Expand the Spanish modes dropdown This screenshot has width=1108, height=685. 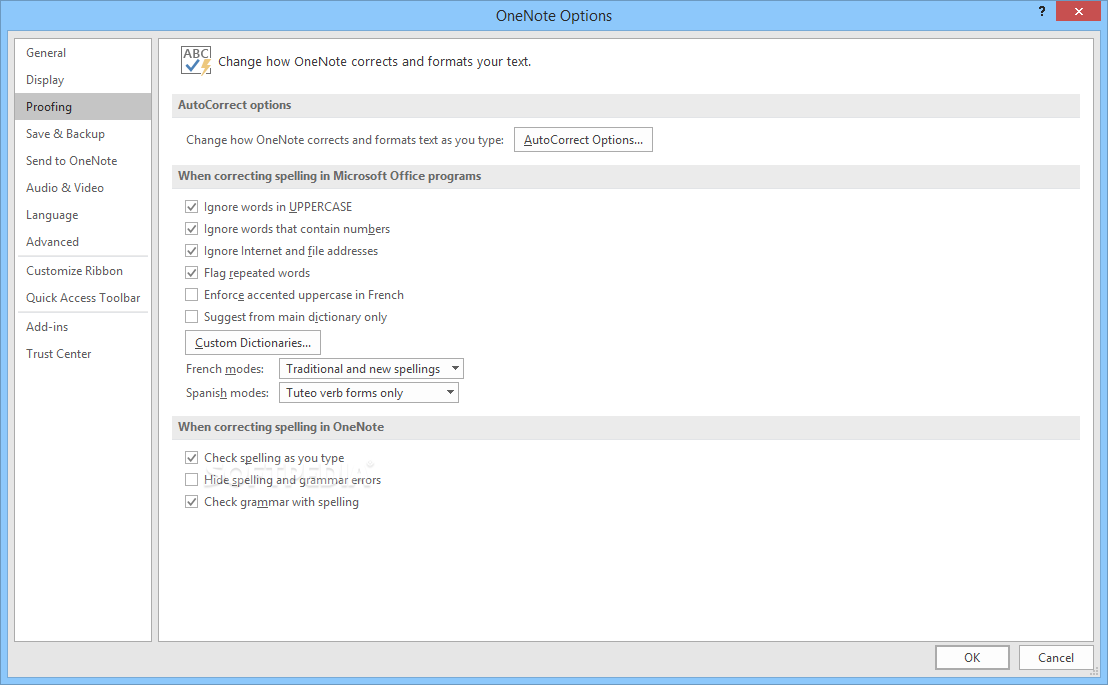pyautogui.click(x=368, y=393)
